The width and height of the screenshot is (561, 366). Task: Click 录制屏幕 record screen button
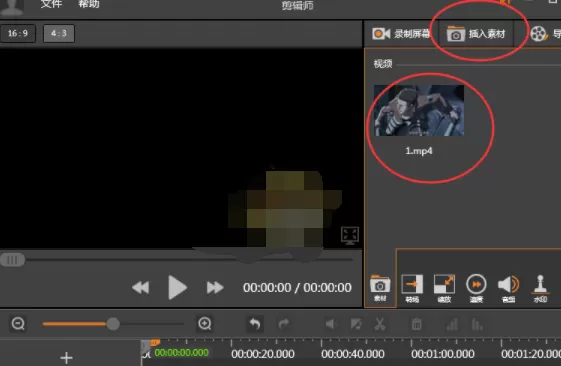(x=401, y=34)
